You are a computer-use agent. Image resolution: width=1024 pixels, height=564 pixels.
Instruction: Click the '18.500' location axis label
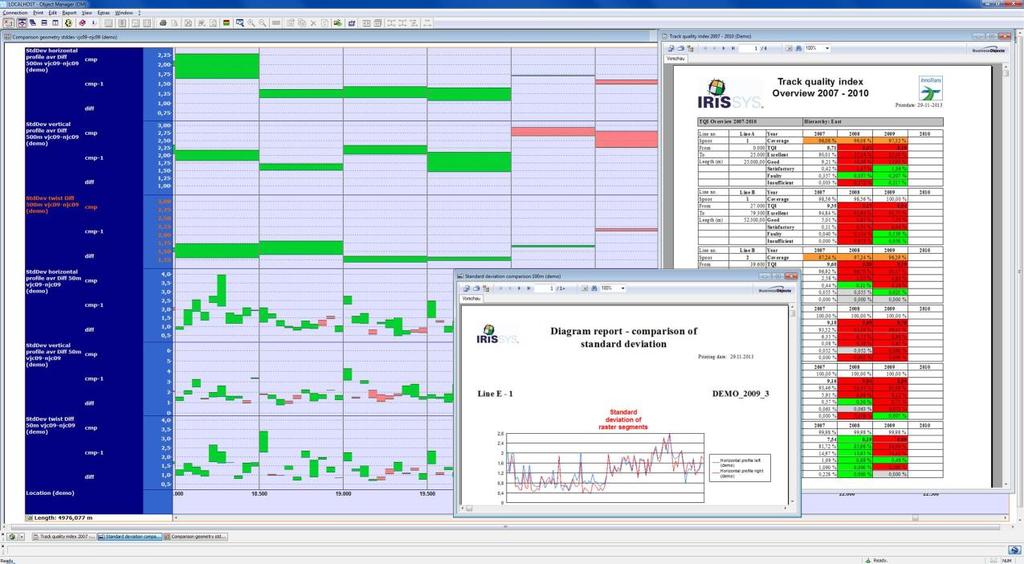(x=259, y=494)
